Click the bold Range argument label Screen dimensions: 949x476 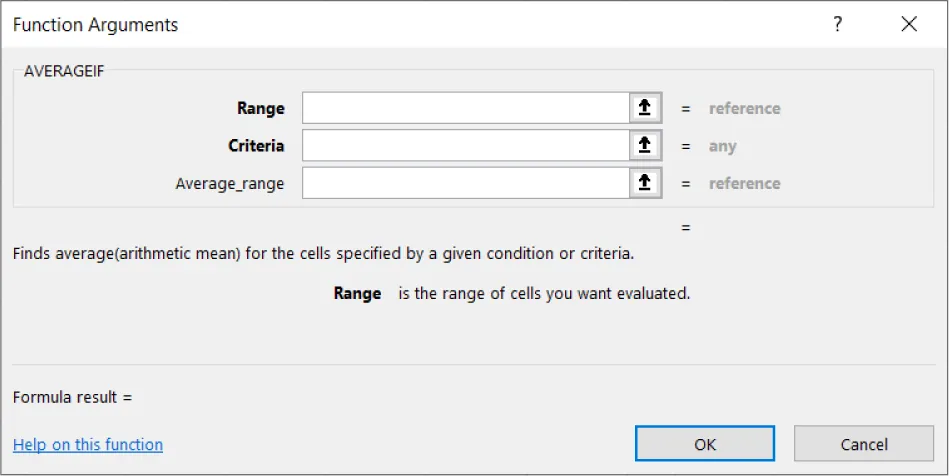point(260,108)
